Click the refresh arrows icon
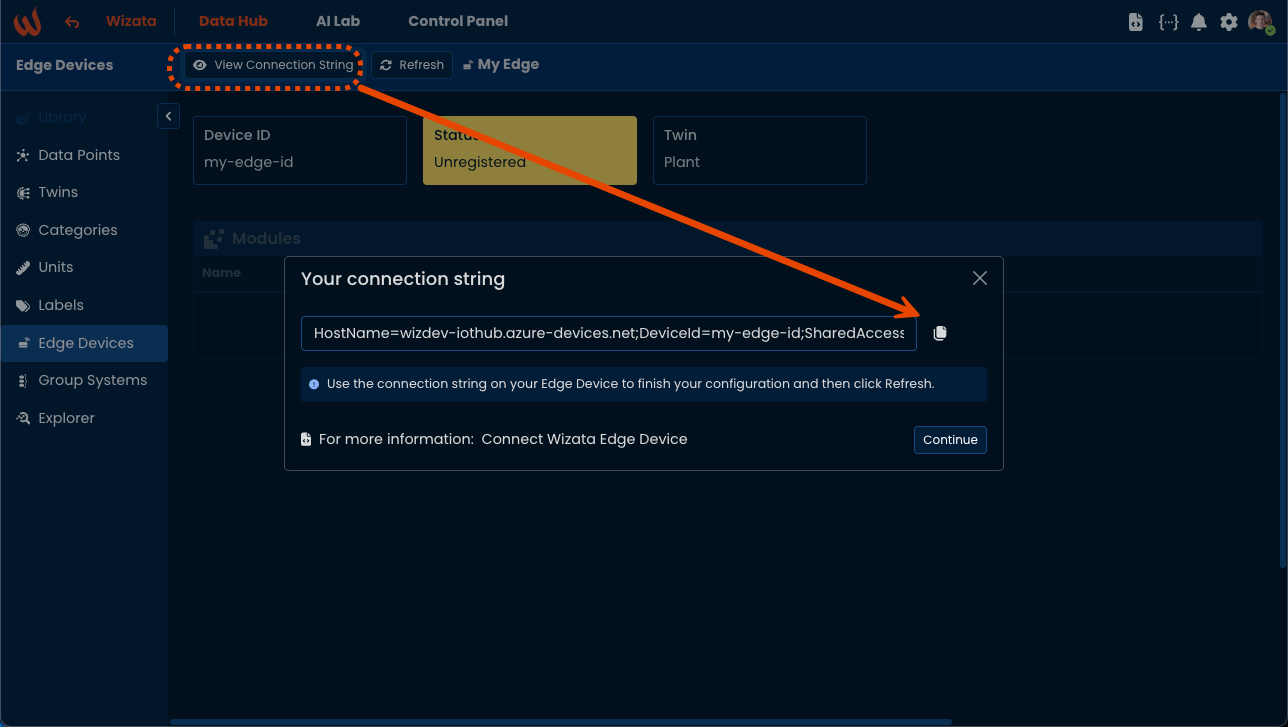 click(386, 65)
